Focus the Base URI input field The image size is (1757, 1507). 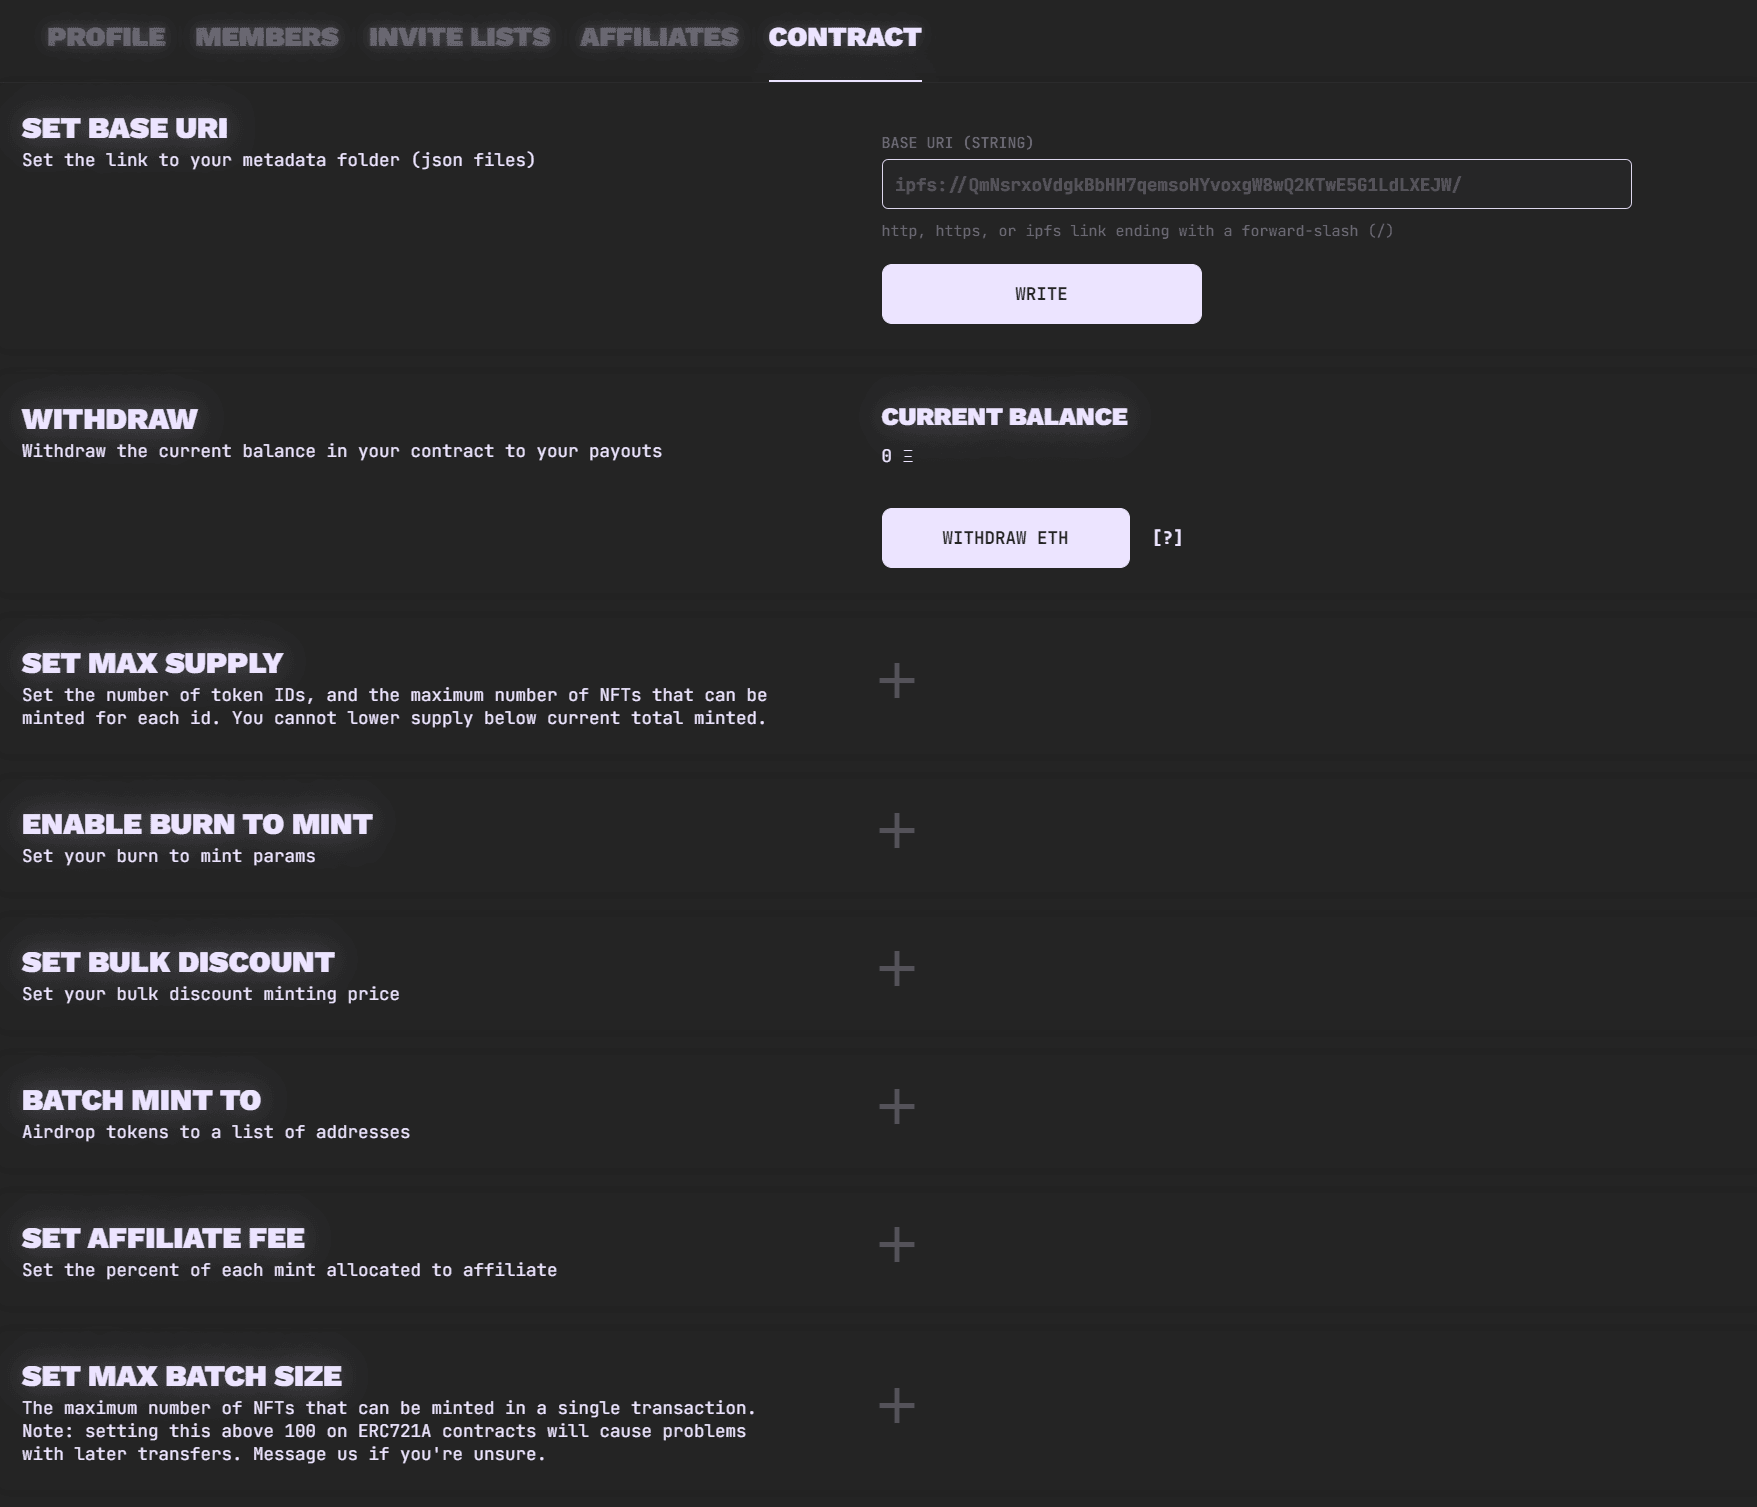point(1256,185)
